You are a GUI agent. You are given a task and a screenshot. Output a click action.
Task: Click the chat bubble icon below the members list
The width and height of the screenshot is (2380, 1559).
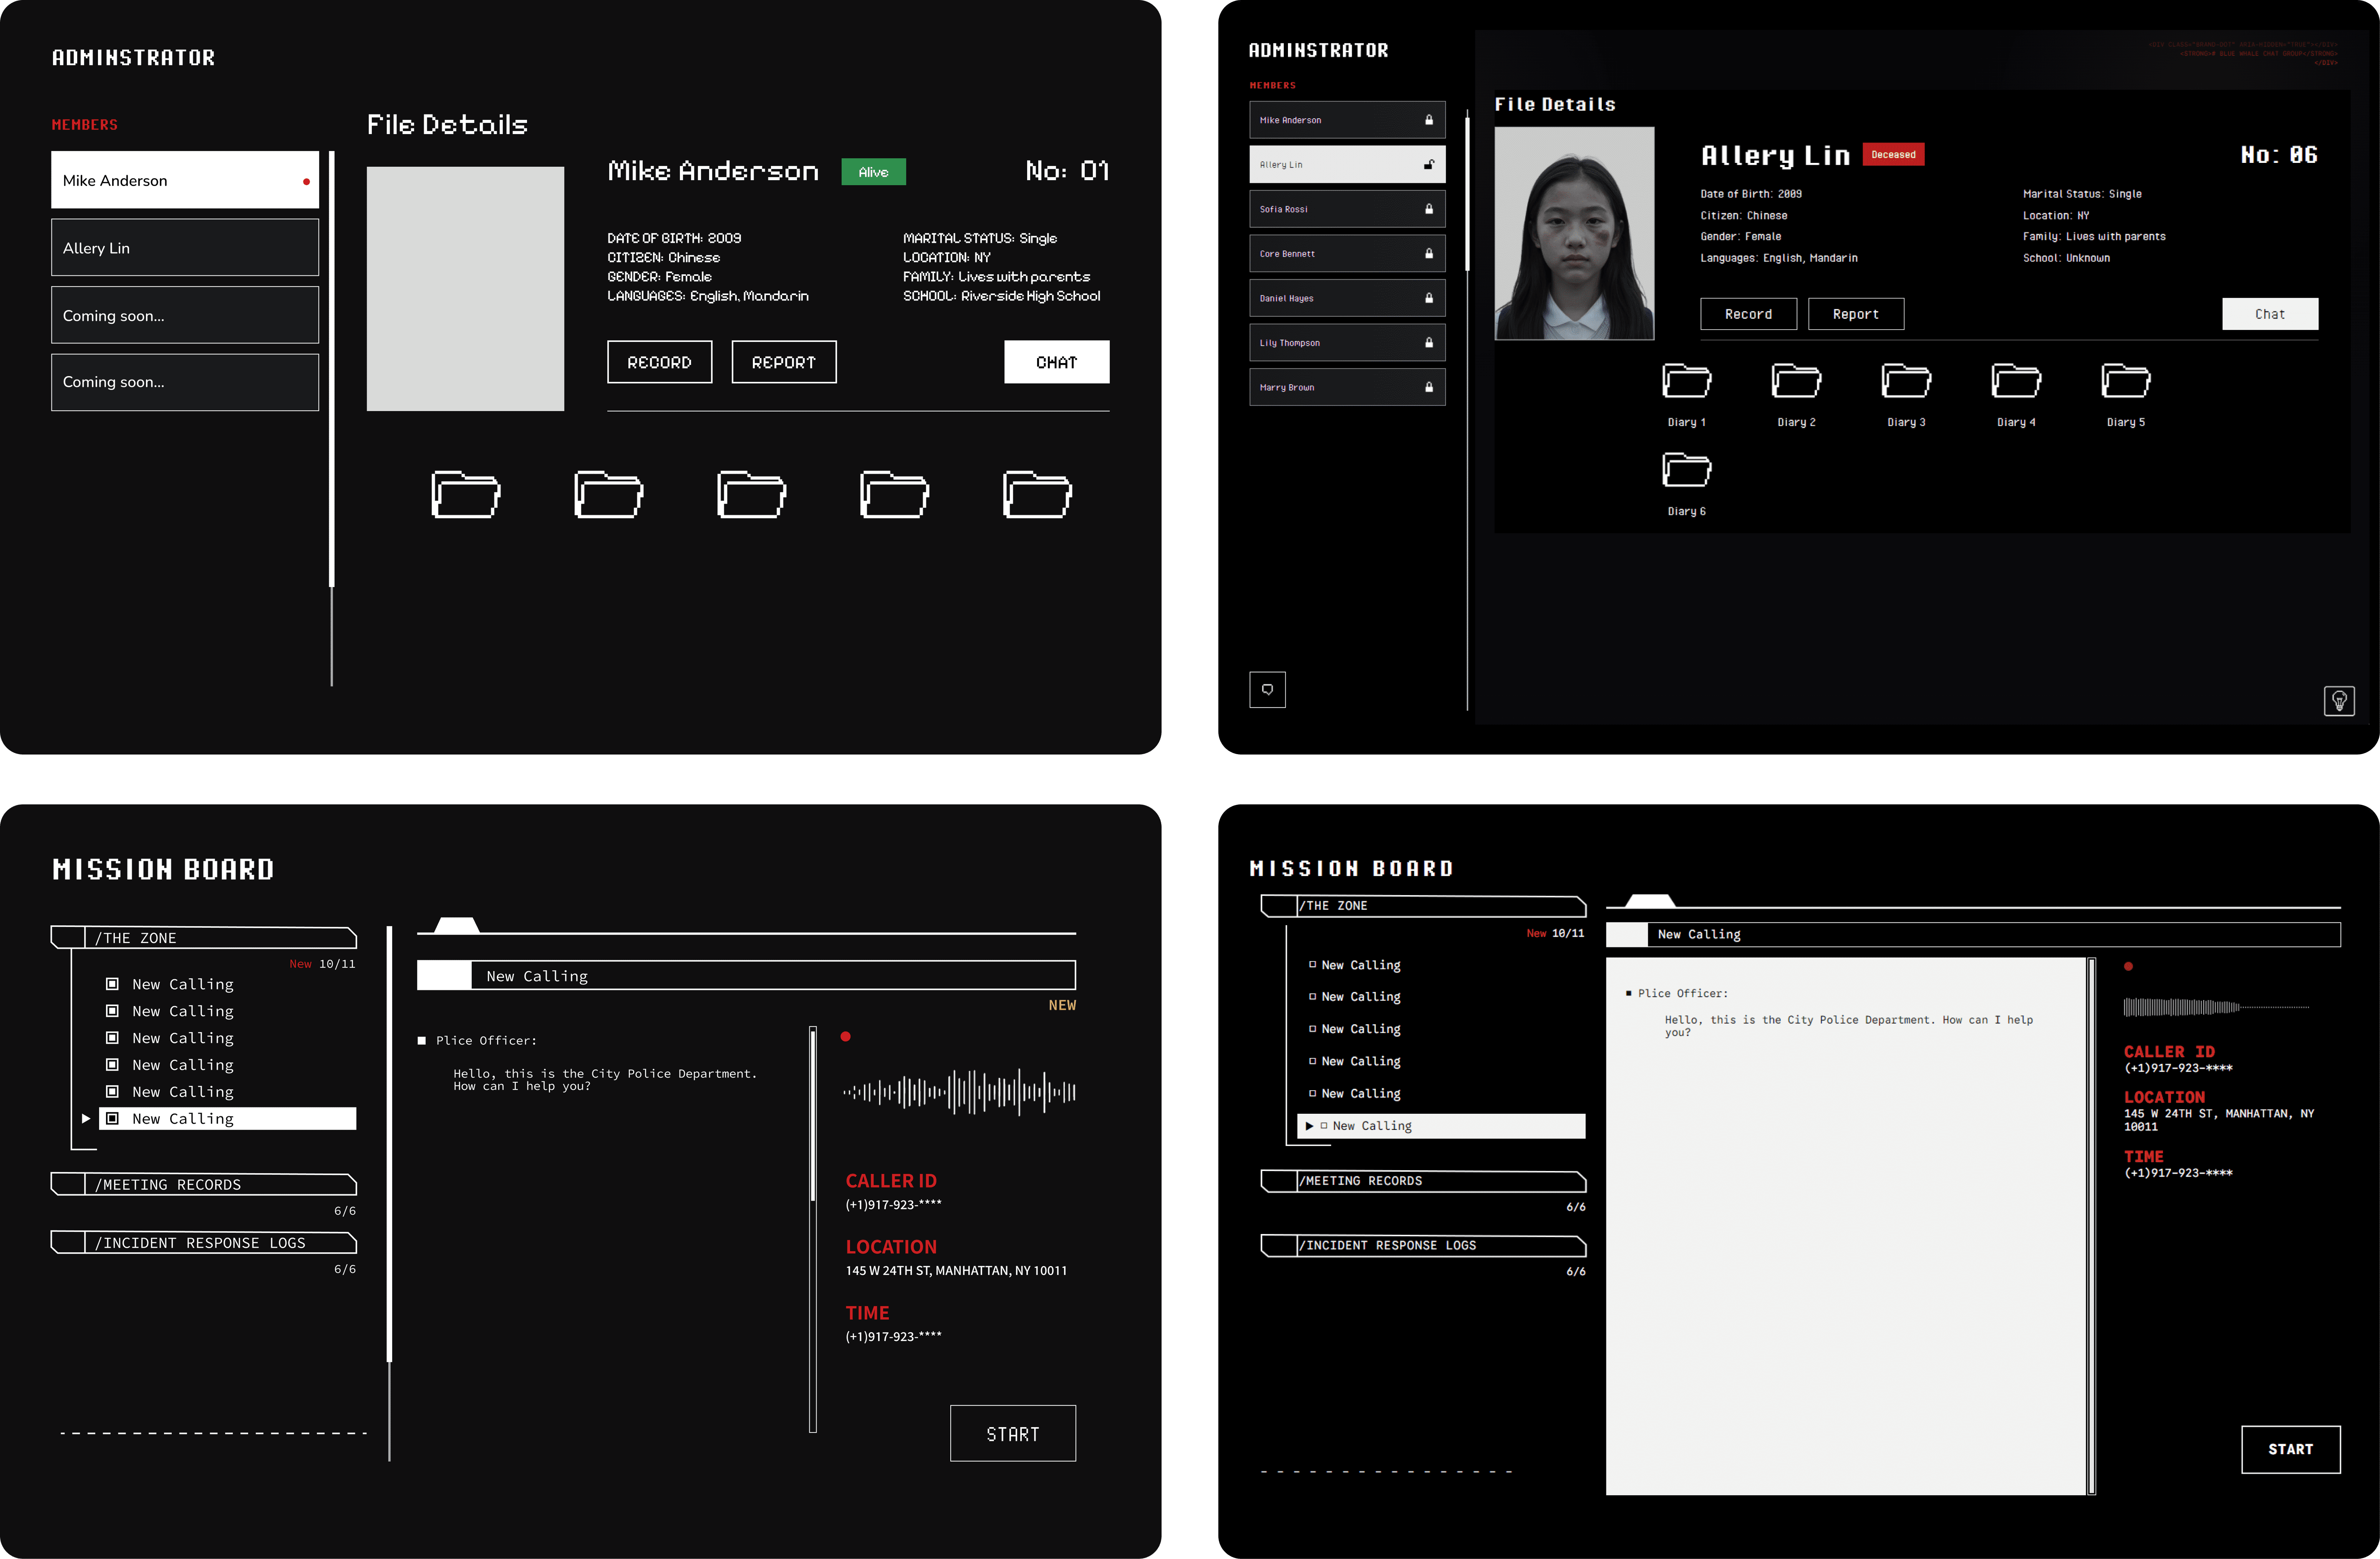point(1267,690)
